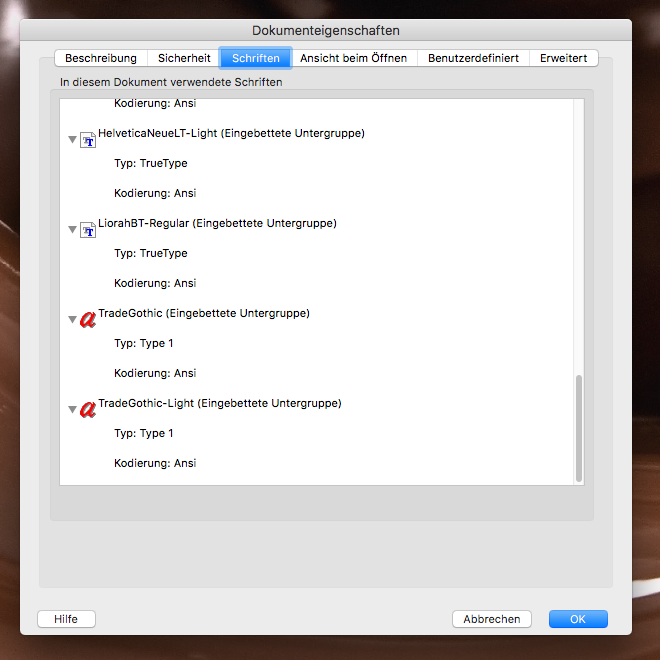Click the 'In diesem Dokument verwendete Schriften' label

171,82
